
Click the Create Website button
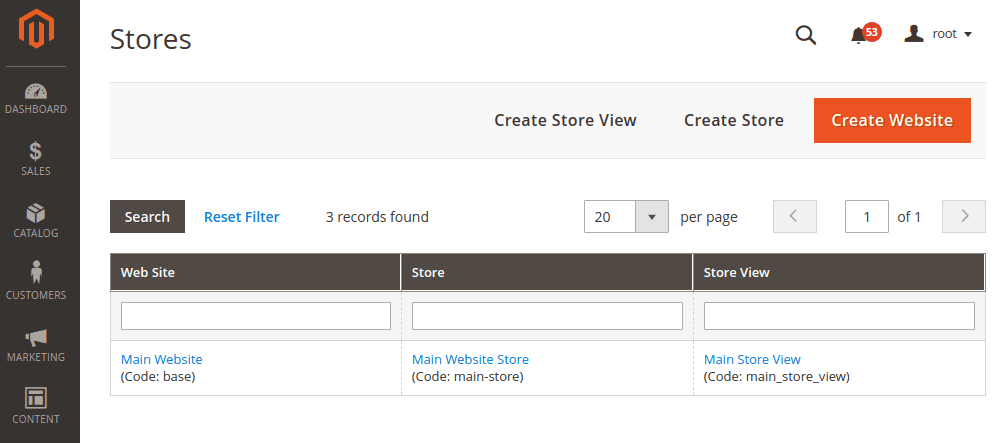(x=892, y=120)
